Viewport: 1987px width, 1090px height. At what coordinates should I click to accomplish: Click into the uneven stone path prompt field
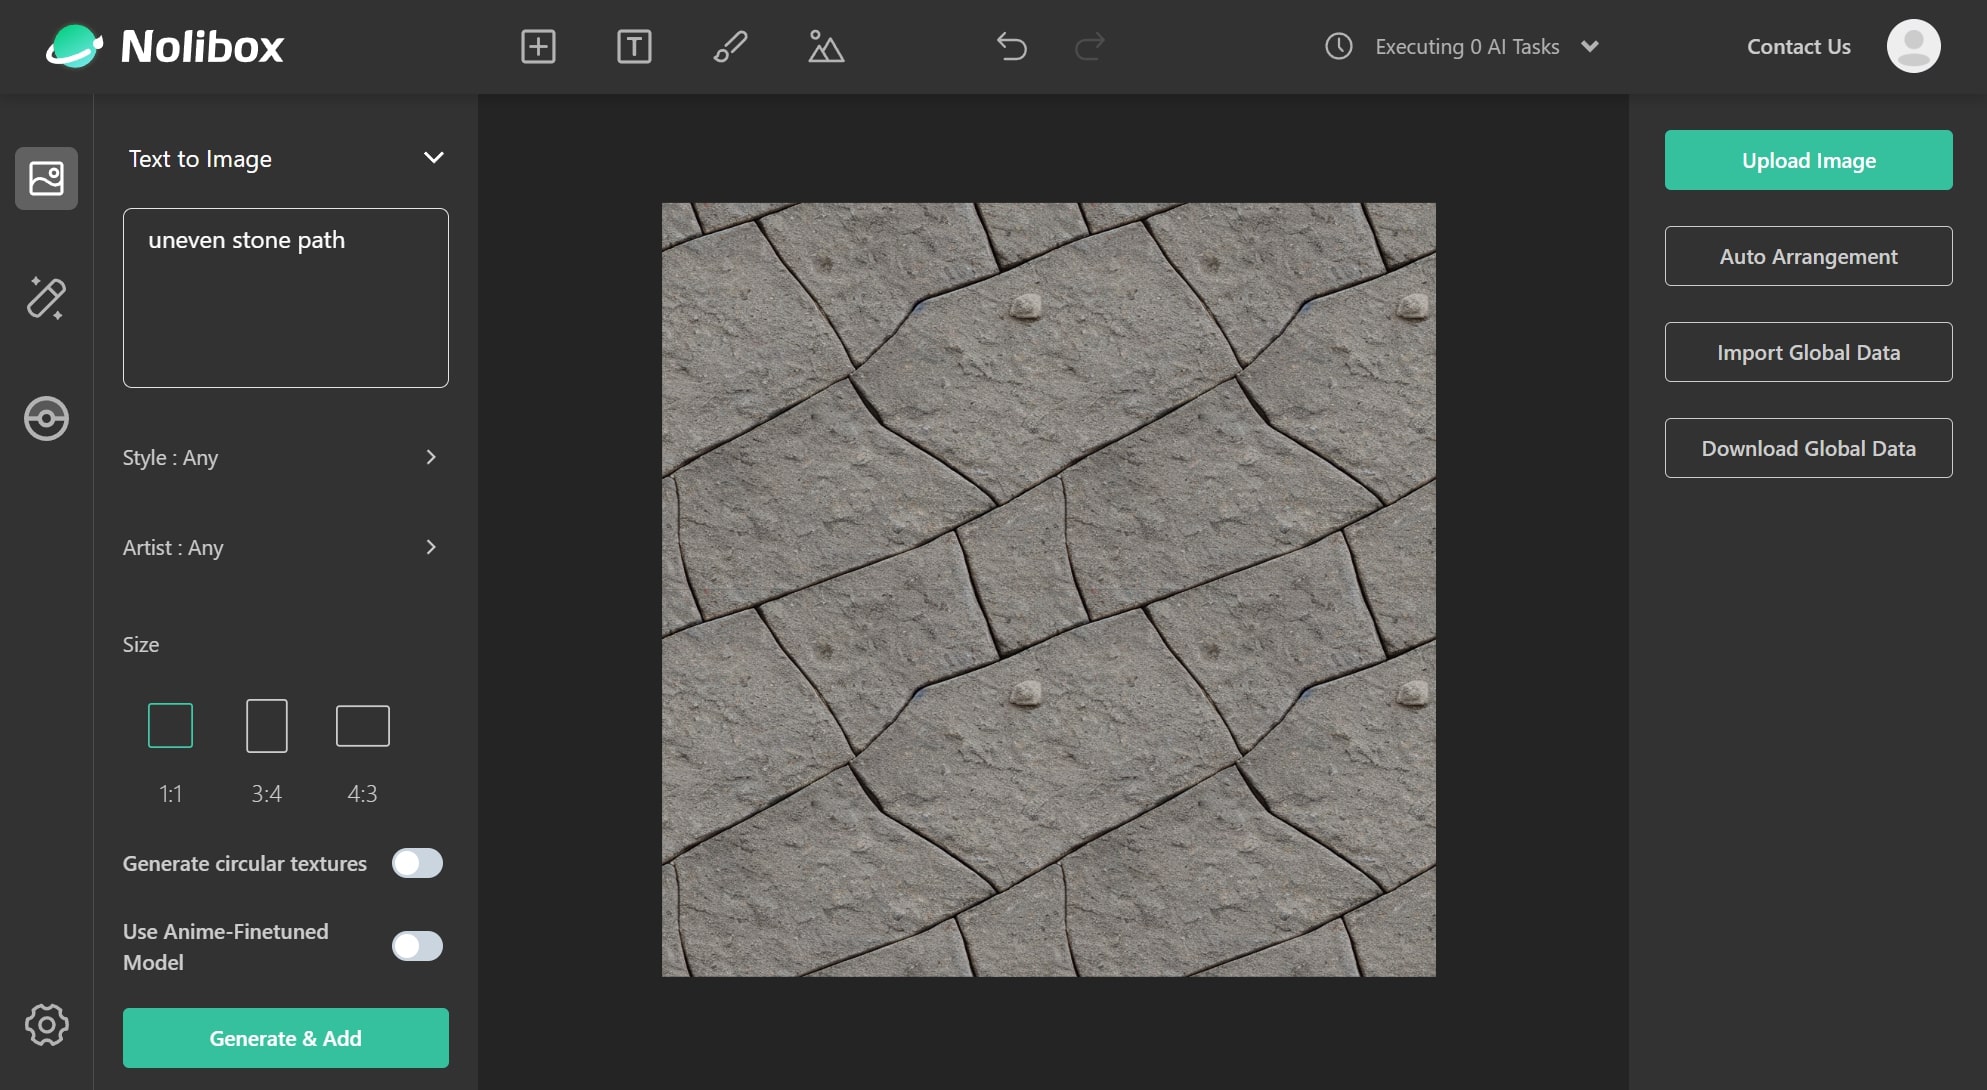point(285,298)
